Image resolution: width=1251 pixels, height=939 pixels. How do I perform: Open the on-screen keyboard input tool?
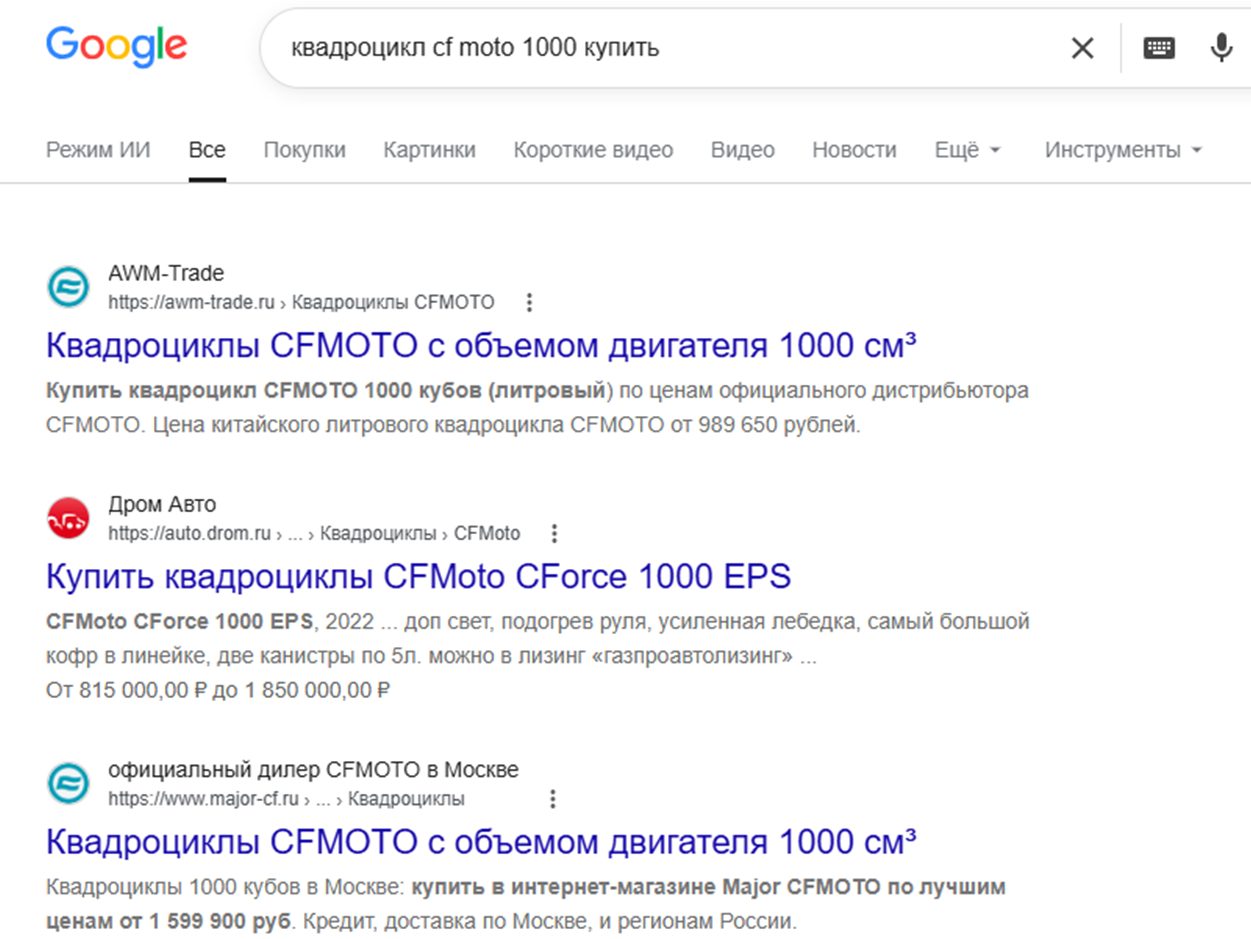point(1159,48)
